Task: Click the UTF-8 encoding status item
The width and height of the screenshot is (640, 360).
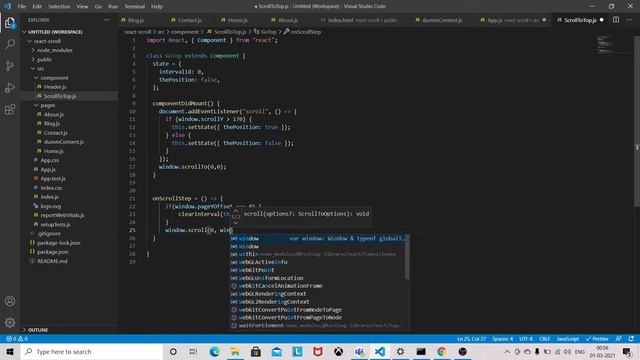Action: (x=526, y=339)
